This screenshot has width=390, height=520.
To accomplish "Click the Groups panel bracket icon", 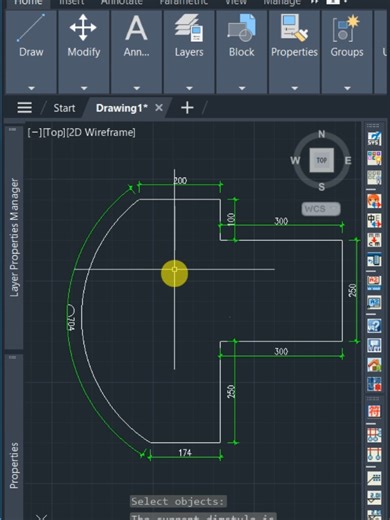I will [347, 29].
